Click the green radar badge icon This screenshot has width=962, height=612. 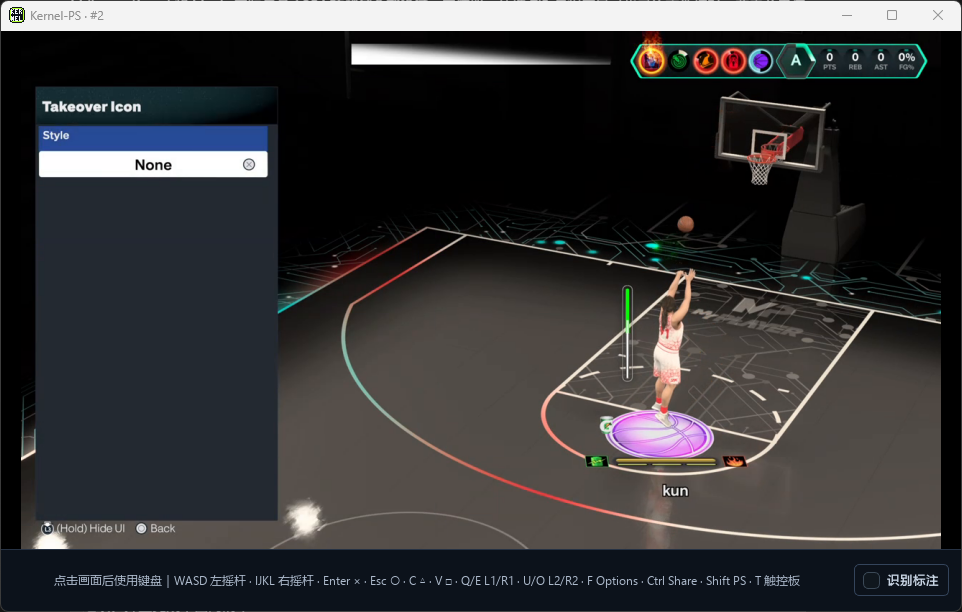click(679, 61)
